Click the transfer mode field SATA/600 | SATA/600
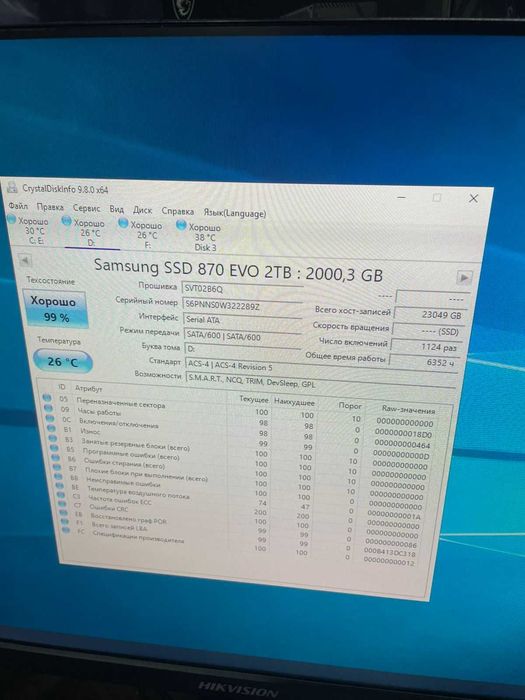Image resolution: width=525 pixels, height=700 pixels. pyautogui.click(x=242, y=337)
